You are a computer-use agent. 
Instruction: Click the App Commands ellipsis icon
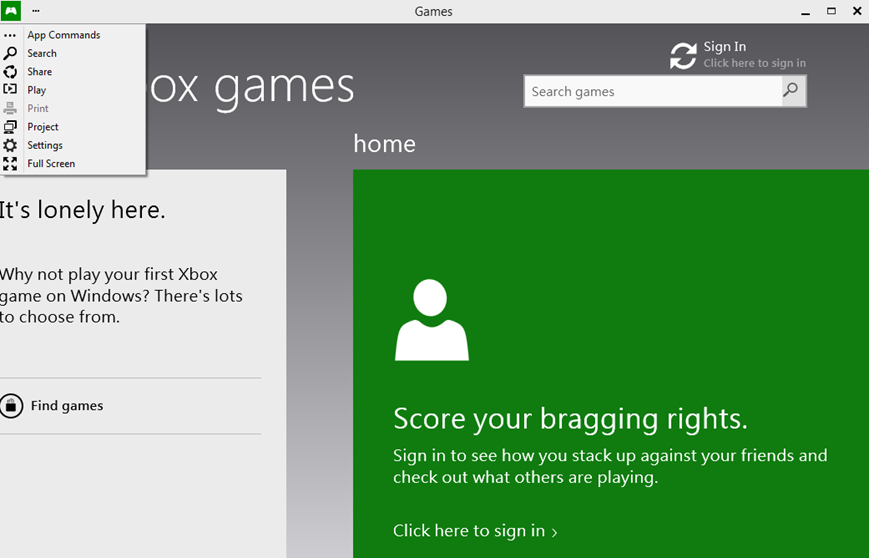point(10,35)
